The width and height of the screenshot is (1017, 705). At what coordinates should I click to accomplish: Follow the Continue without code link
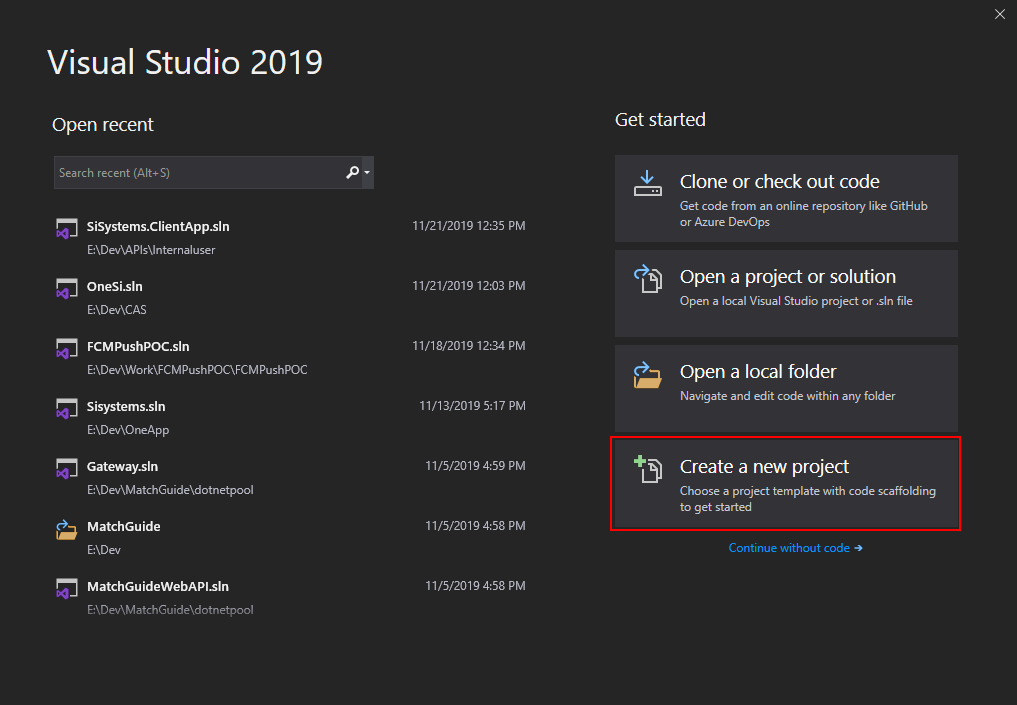(x=795, y=548)
